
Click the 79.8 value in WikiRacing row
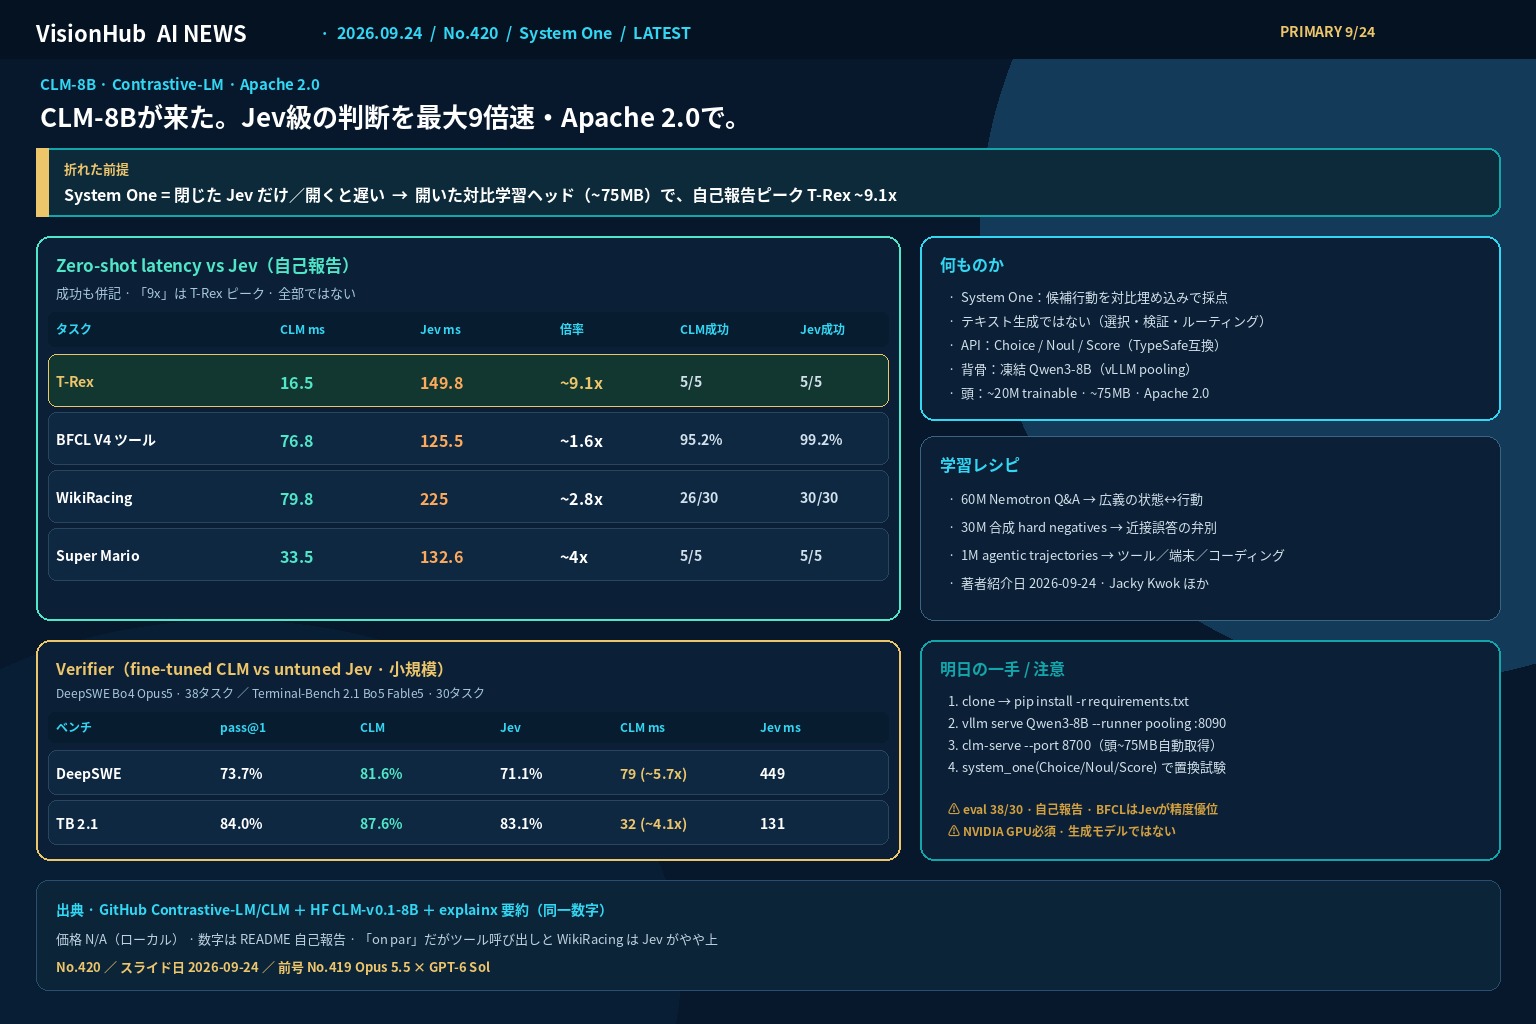click(297, 499)
